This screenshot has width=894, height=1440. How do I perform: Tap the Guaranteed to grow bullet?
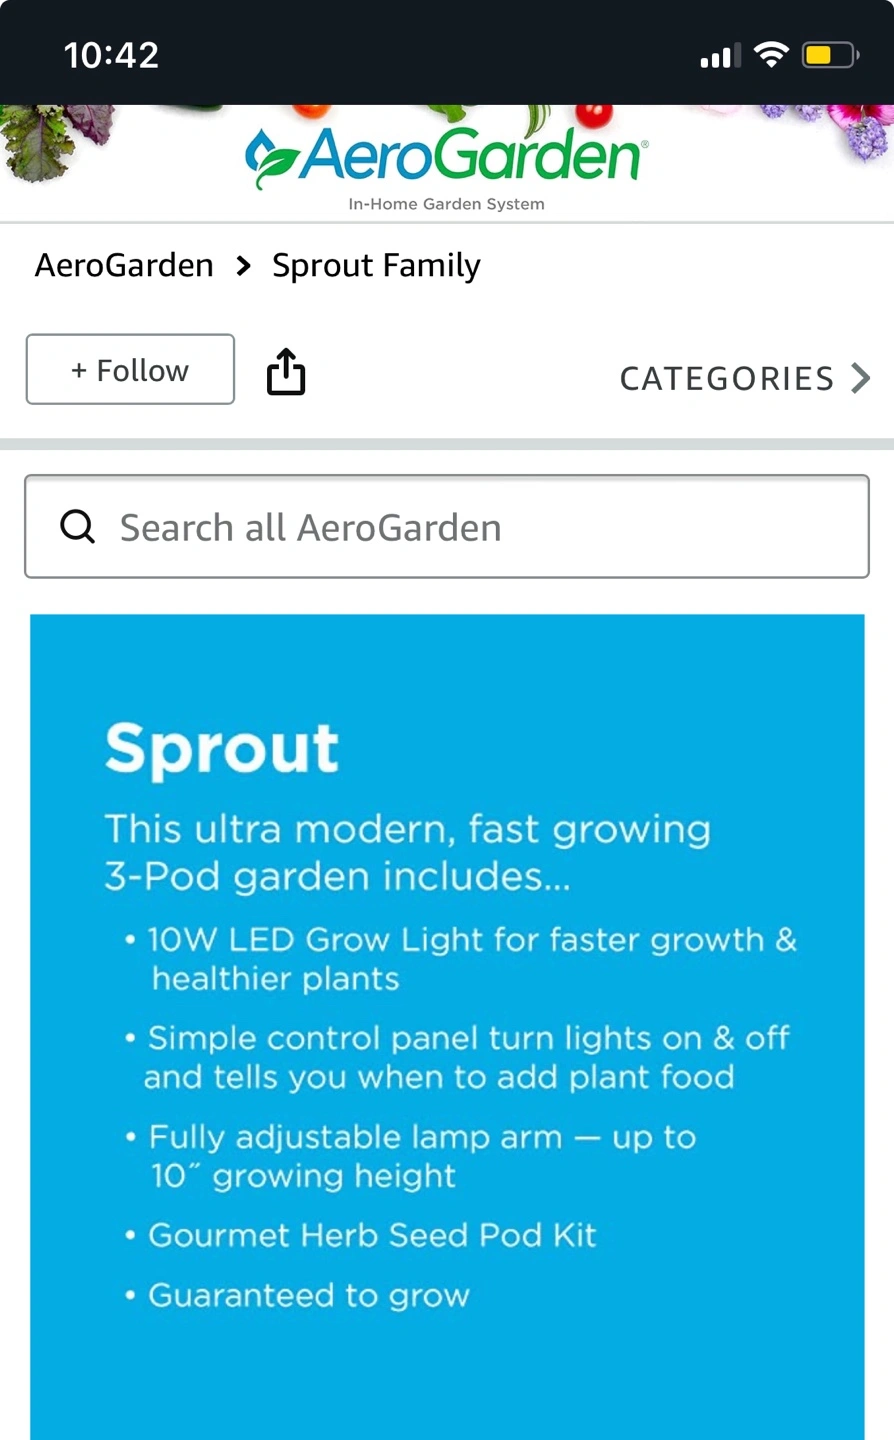point(308,1295)
